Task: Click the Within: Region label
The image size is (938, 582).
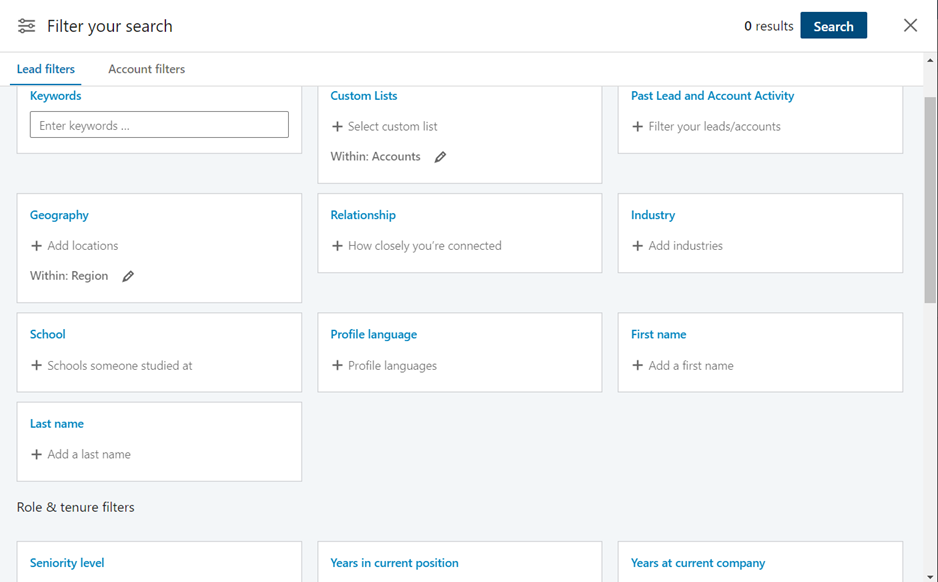Action: pos(69,276)
